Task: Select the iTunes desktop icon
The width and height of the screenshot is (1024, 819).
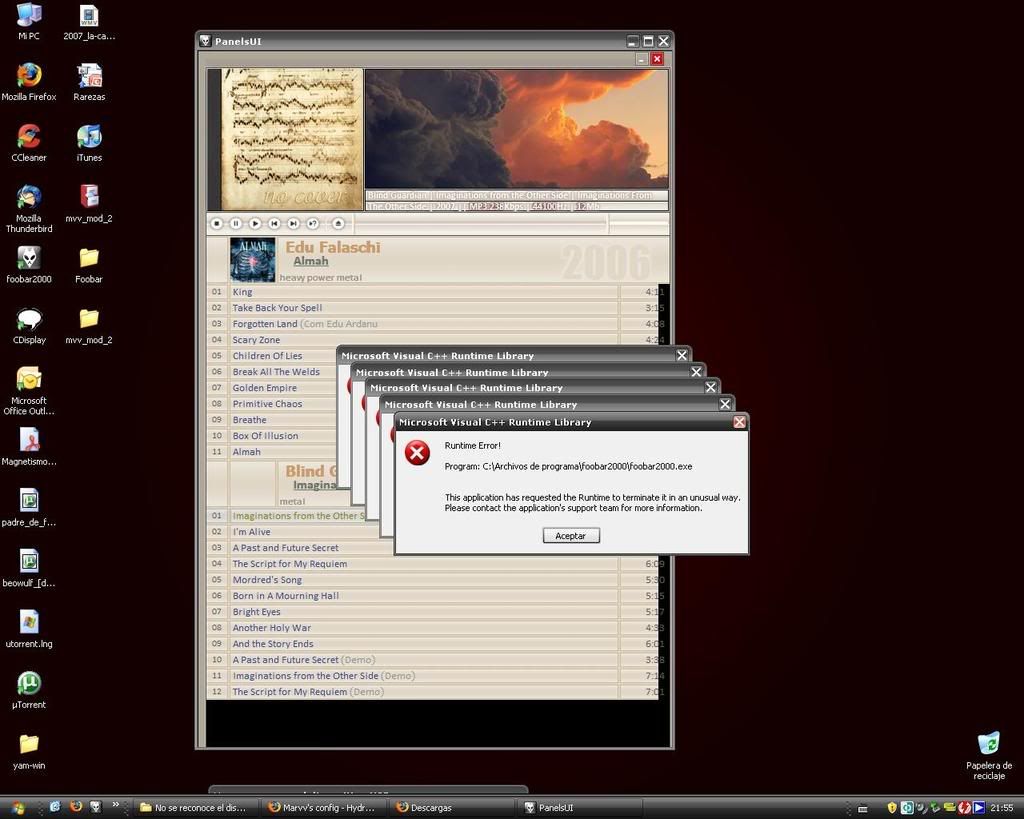Action: coord(89,143)
